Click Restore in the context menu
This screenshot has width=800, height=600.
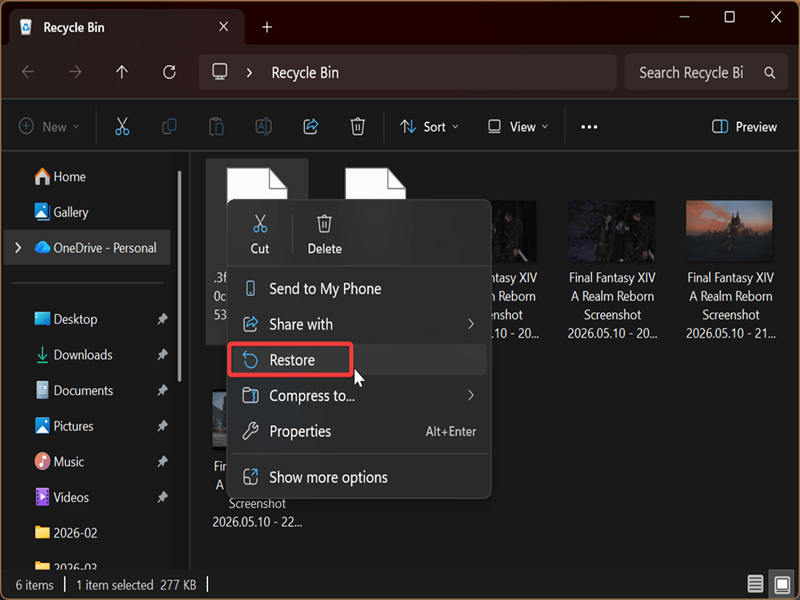click(x=359, y=360)
